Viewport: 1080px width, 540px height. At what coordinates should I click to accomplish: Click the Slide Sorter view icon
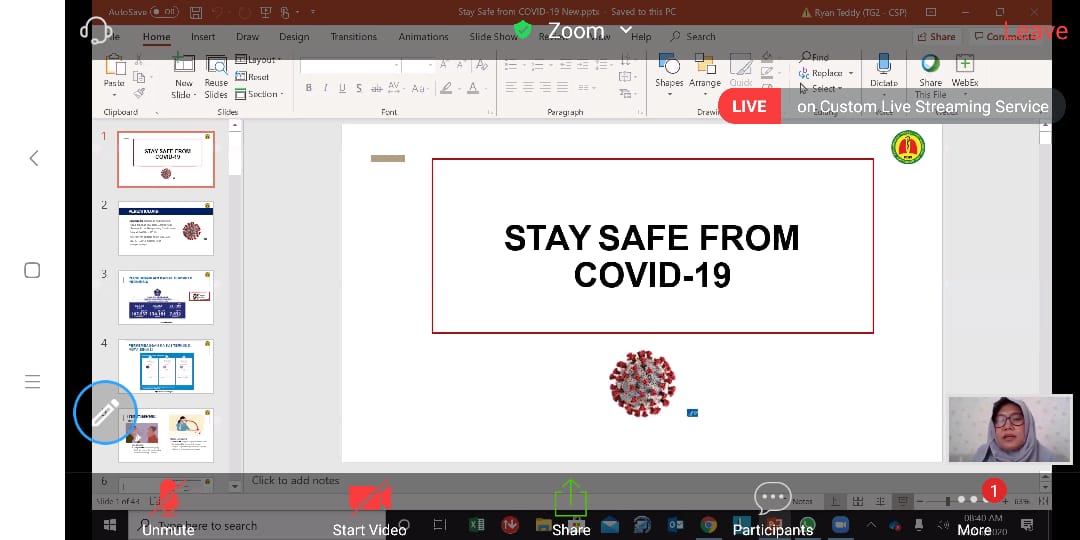858,501
